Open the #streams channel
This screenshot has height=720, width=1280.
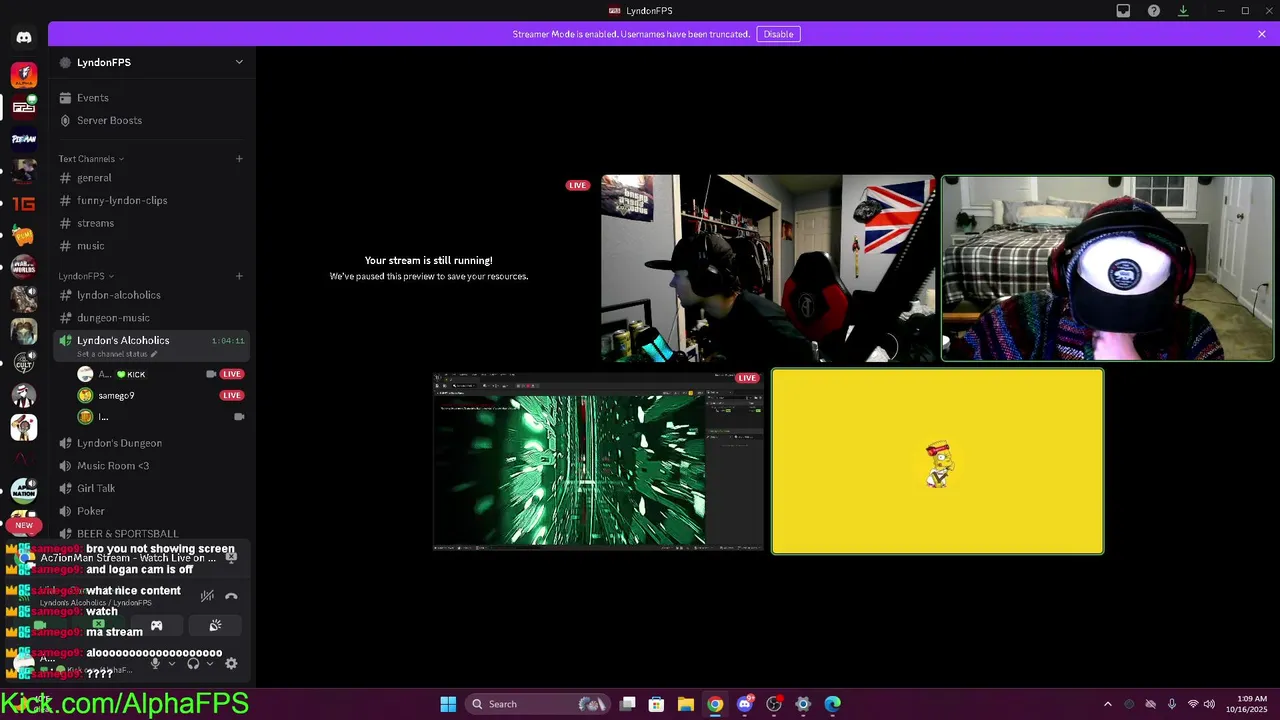pyautogui.click(x=151, y=223)
